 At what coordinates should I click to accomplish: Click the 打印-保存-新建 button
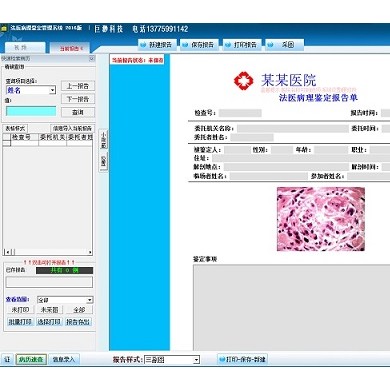(242, 359)
